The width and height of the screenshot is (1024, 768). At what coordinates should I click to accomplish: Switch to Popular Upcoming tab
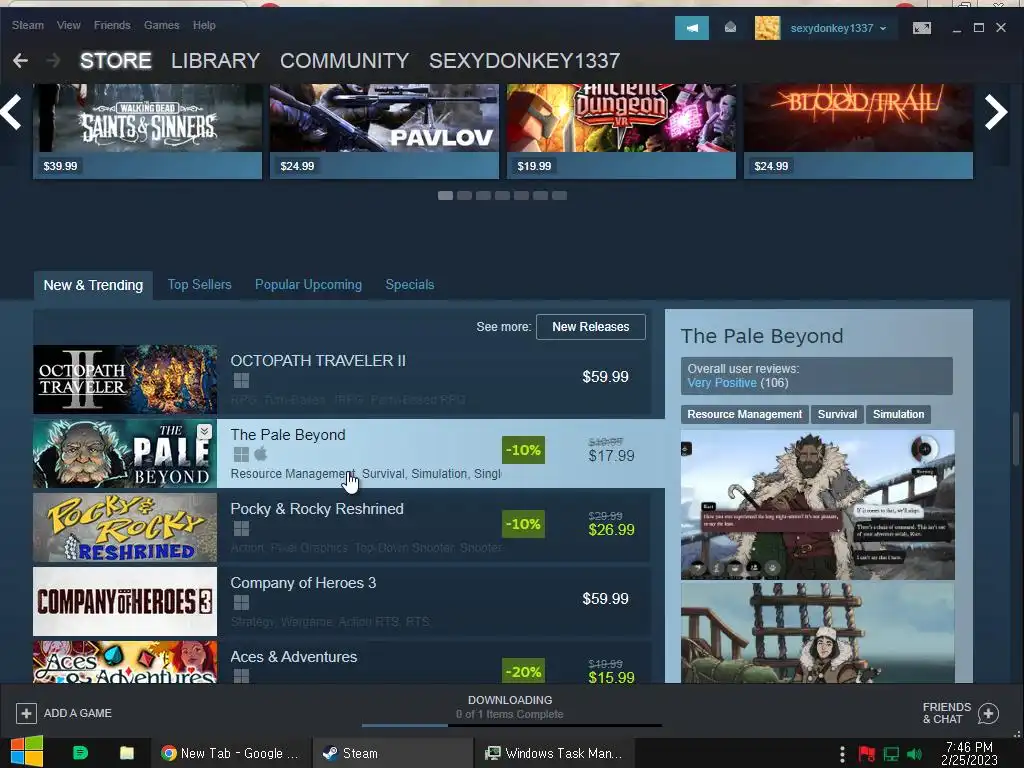coord(308,285)
